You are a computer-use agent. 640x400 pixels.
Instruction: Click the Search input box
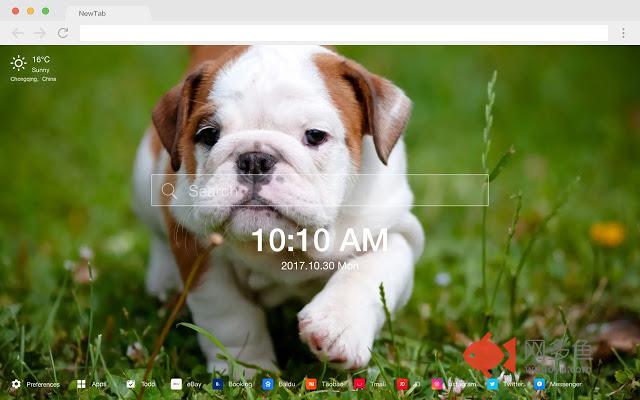point(330,190)
